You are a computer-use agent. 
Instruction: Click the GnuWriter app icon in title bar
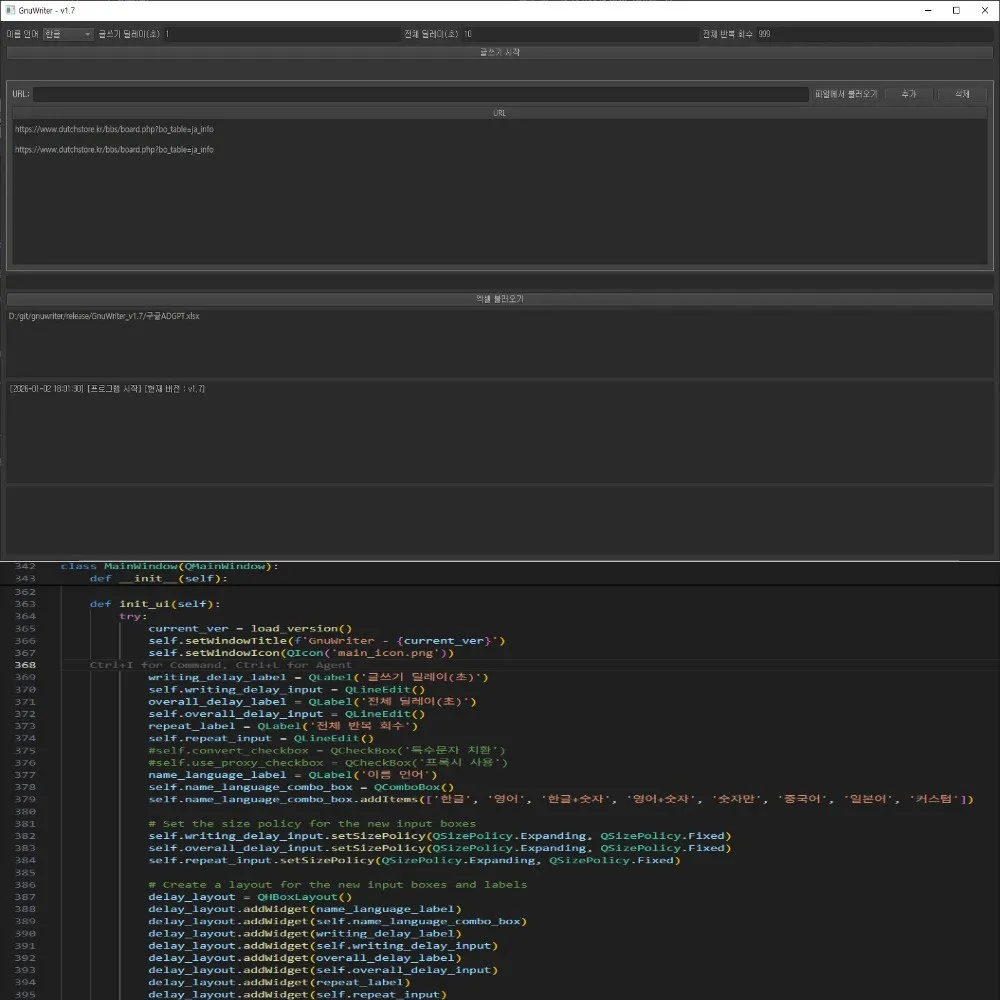[10, 10]
